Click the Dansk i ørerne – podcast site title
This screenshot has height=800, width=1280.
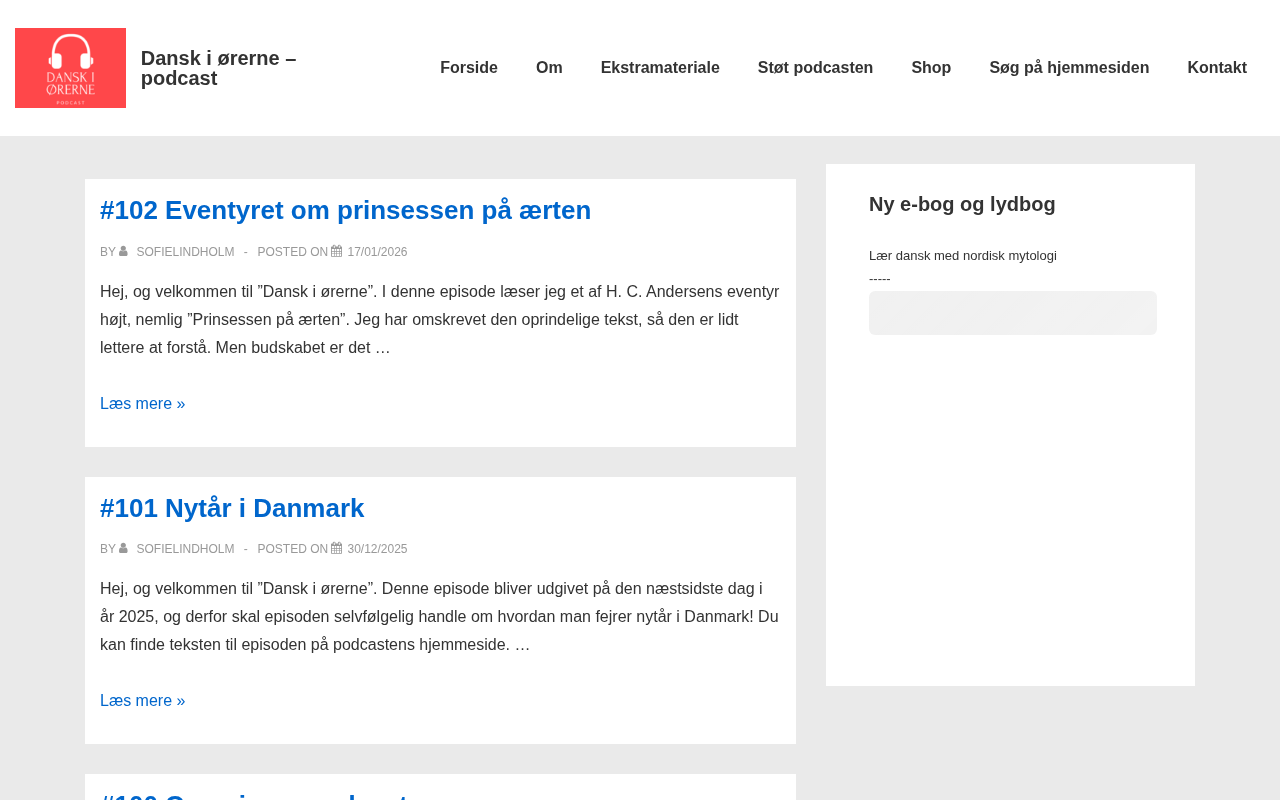point(218,68)
